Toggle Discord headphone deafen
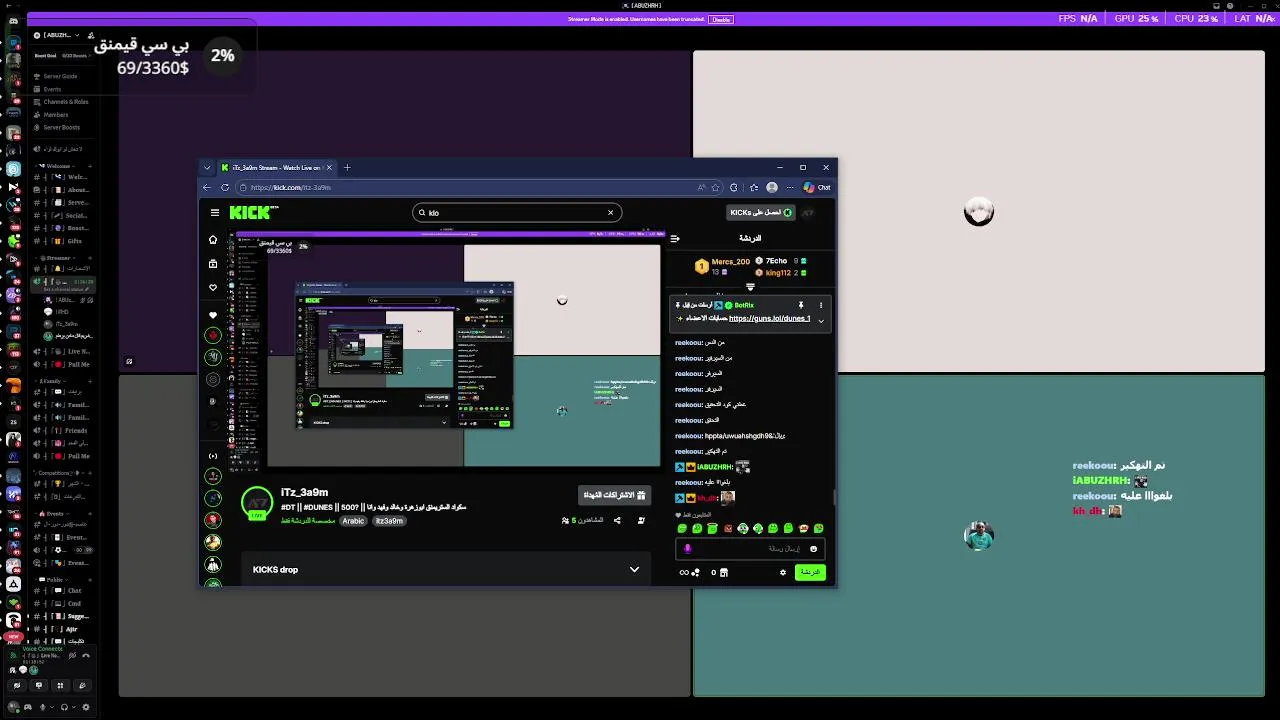 pos(64,707)
